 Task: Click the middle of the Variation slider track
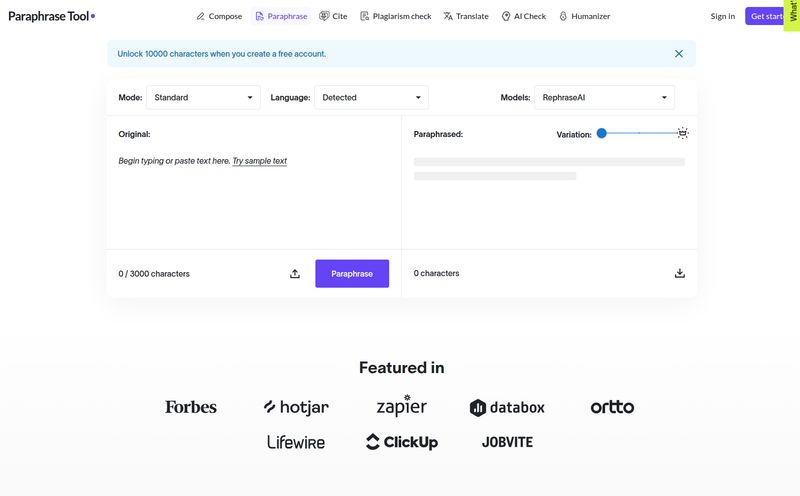639,133
